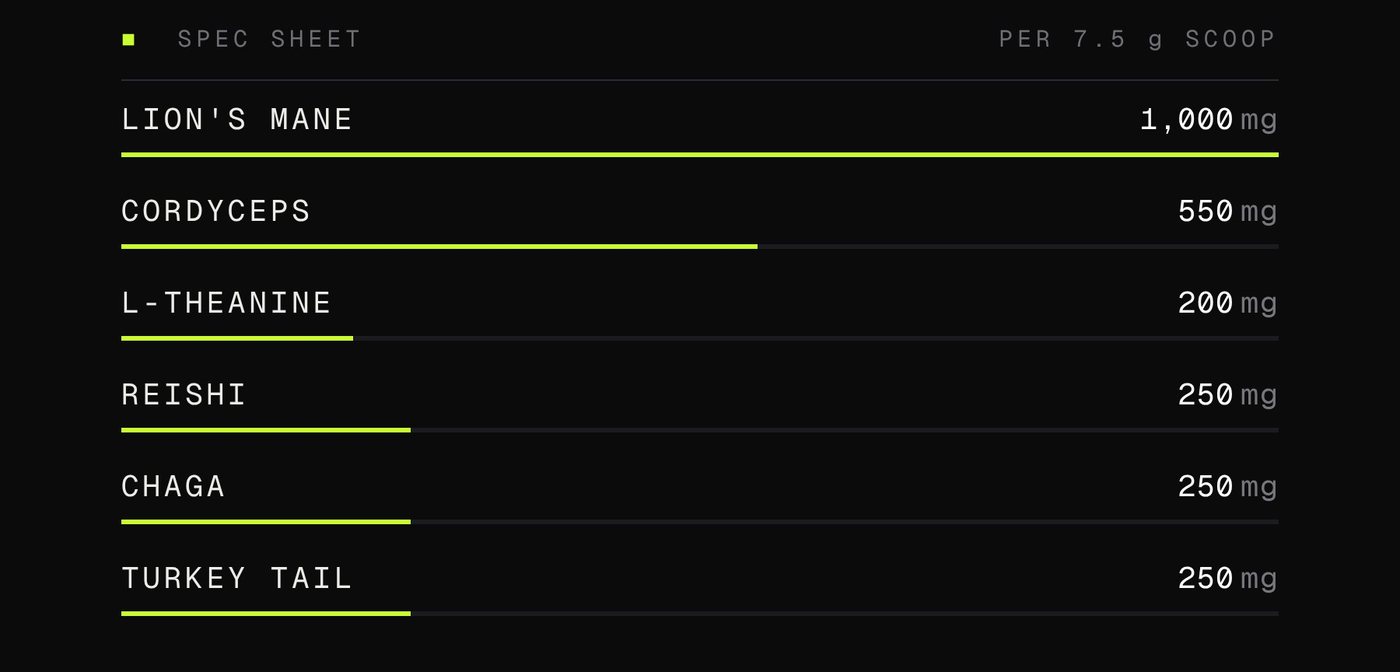Select the TURKEY TAIL ingredient label
The height and width of the screenshot is (672, 1400).
point(237,578)
